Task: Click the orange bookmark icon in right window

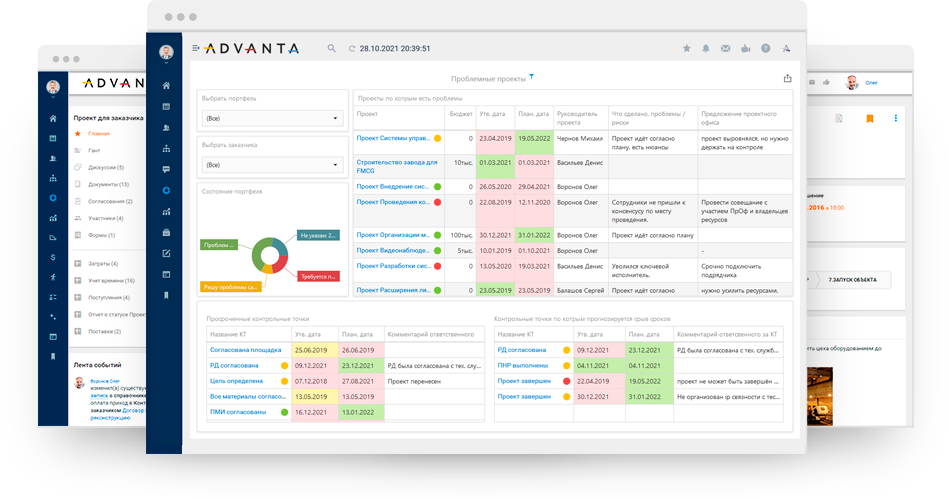Action: pos(870,119)
